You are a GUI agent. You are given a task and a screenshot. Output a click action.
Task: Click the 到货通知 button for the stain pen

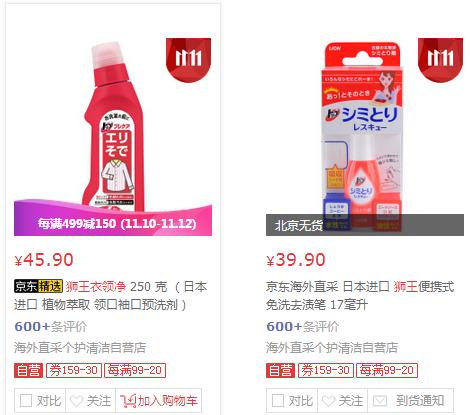point(411,401)
